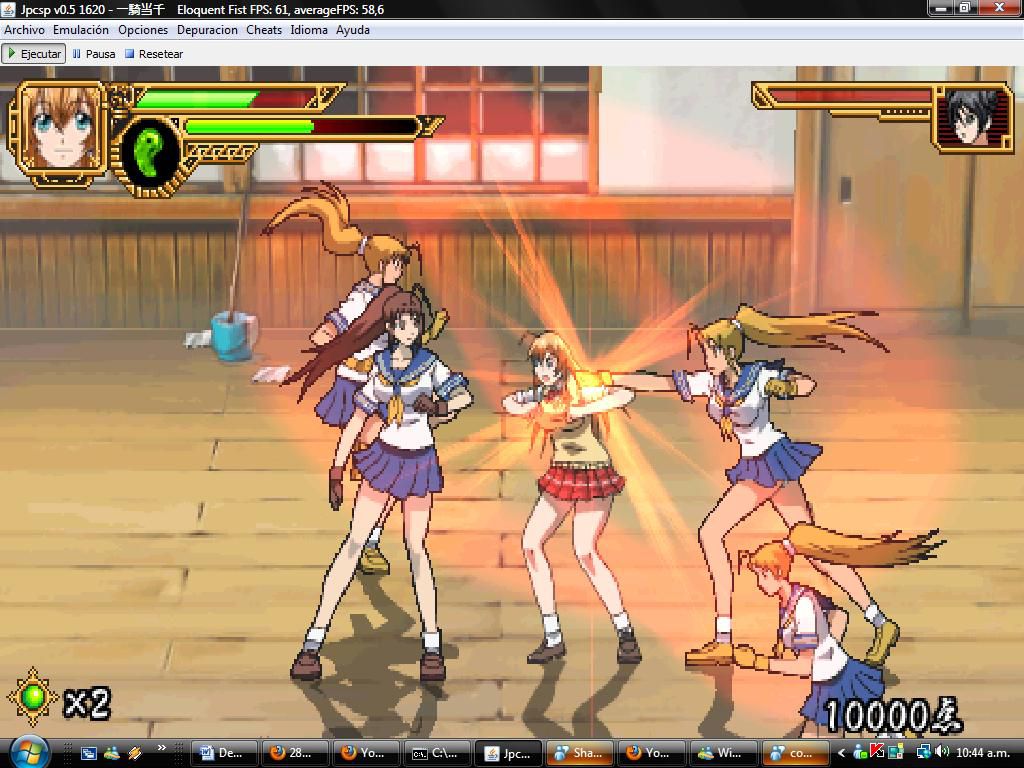Click the green gem lives icon
1024x768 pixels.
click(33, 697)
